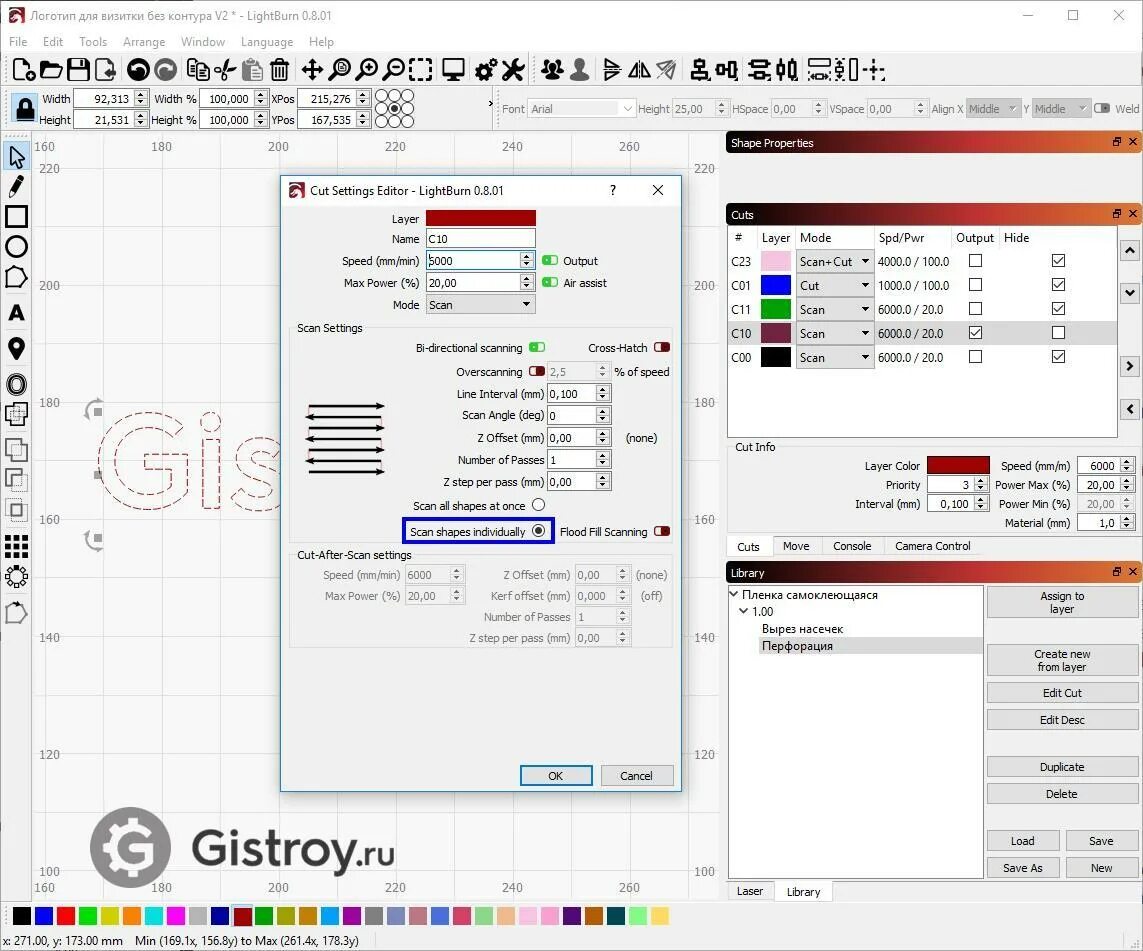Click the Edit Cut button
Screen dimensions: 1143x951
1062,692
